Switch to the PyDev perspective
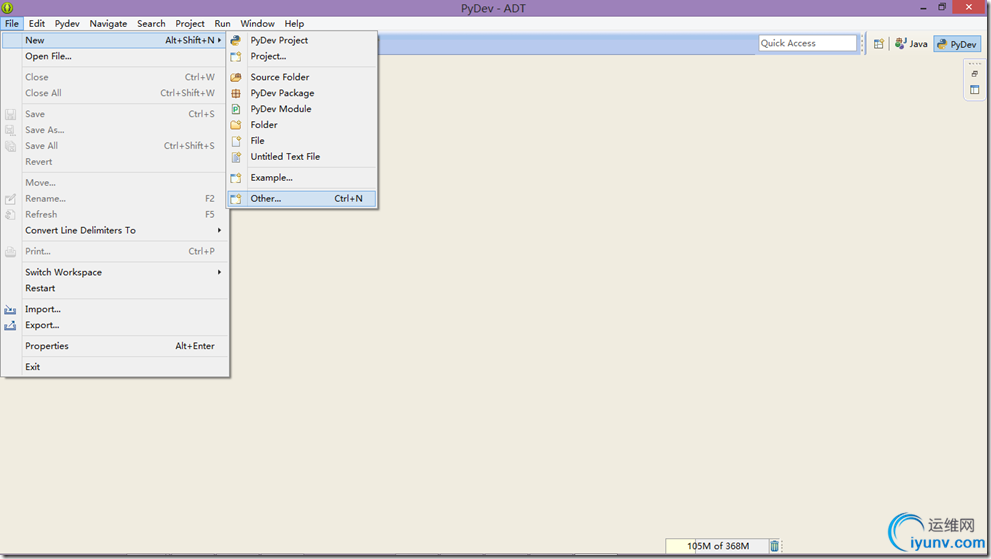Screen dimensions: 991x559 [x=958, y=44]
